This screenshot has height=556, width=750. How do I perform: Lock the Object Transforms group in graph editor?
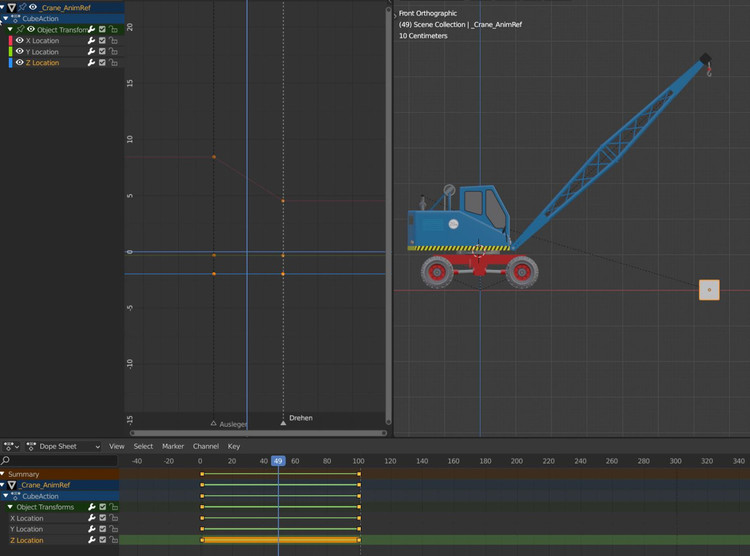pos(113,29)
